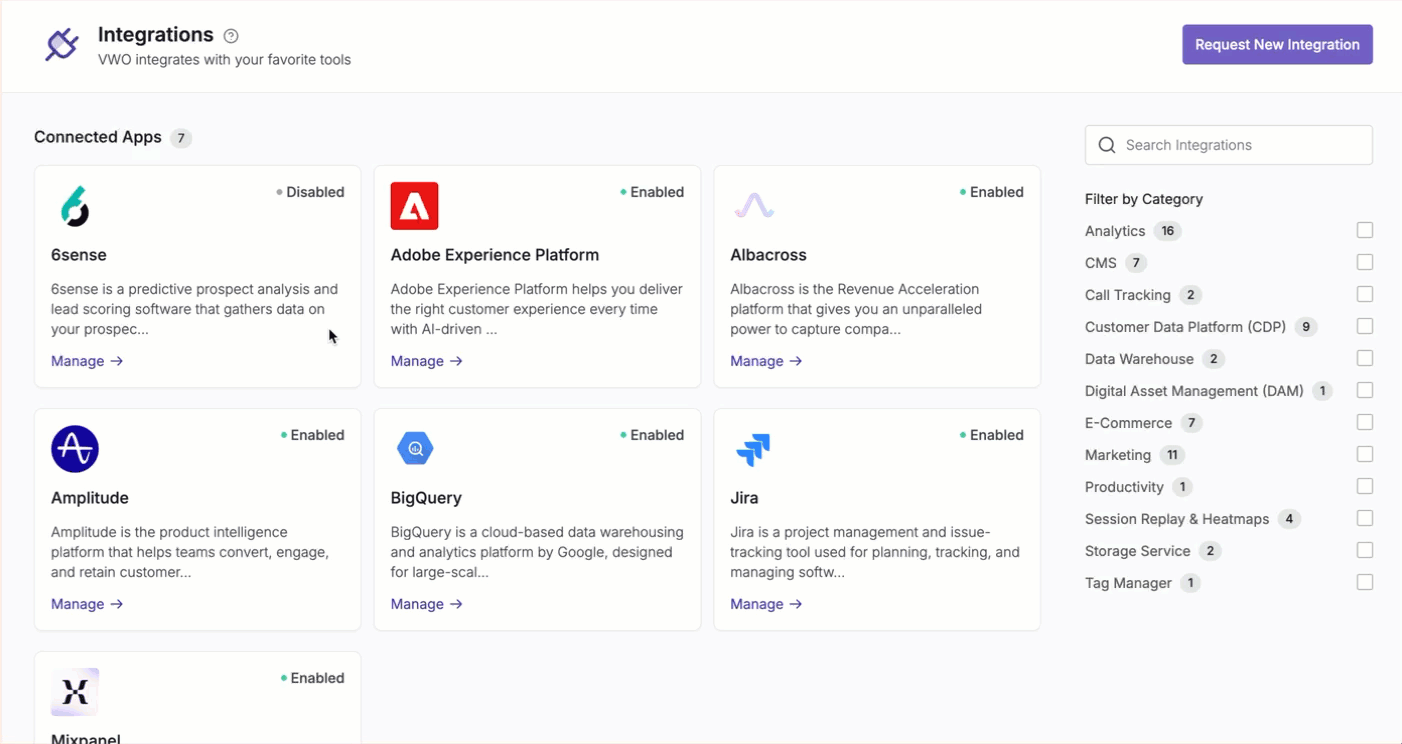Check the Session Replay & Heatmaps filter
This screenshot has width=1402, height=744.
(1365, 519)
